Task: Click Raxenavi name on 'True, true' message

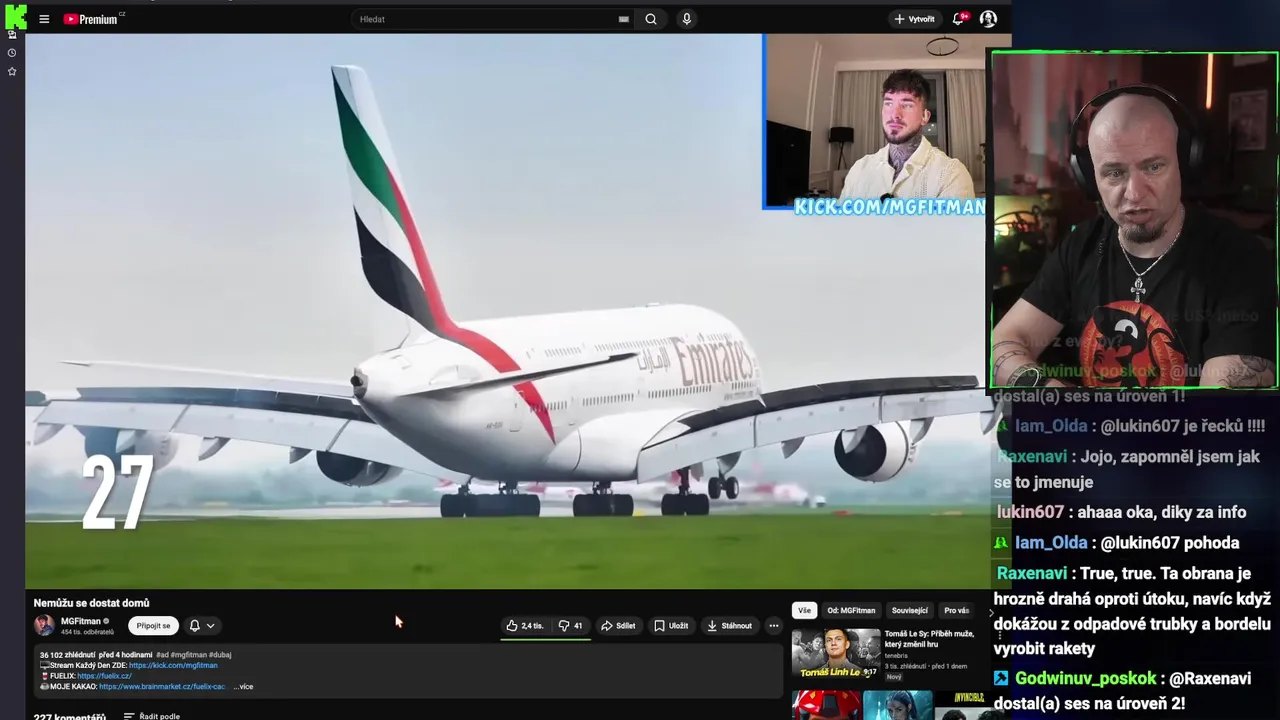Action: [1032, 574]
